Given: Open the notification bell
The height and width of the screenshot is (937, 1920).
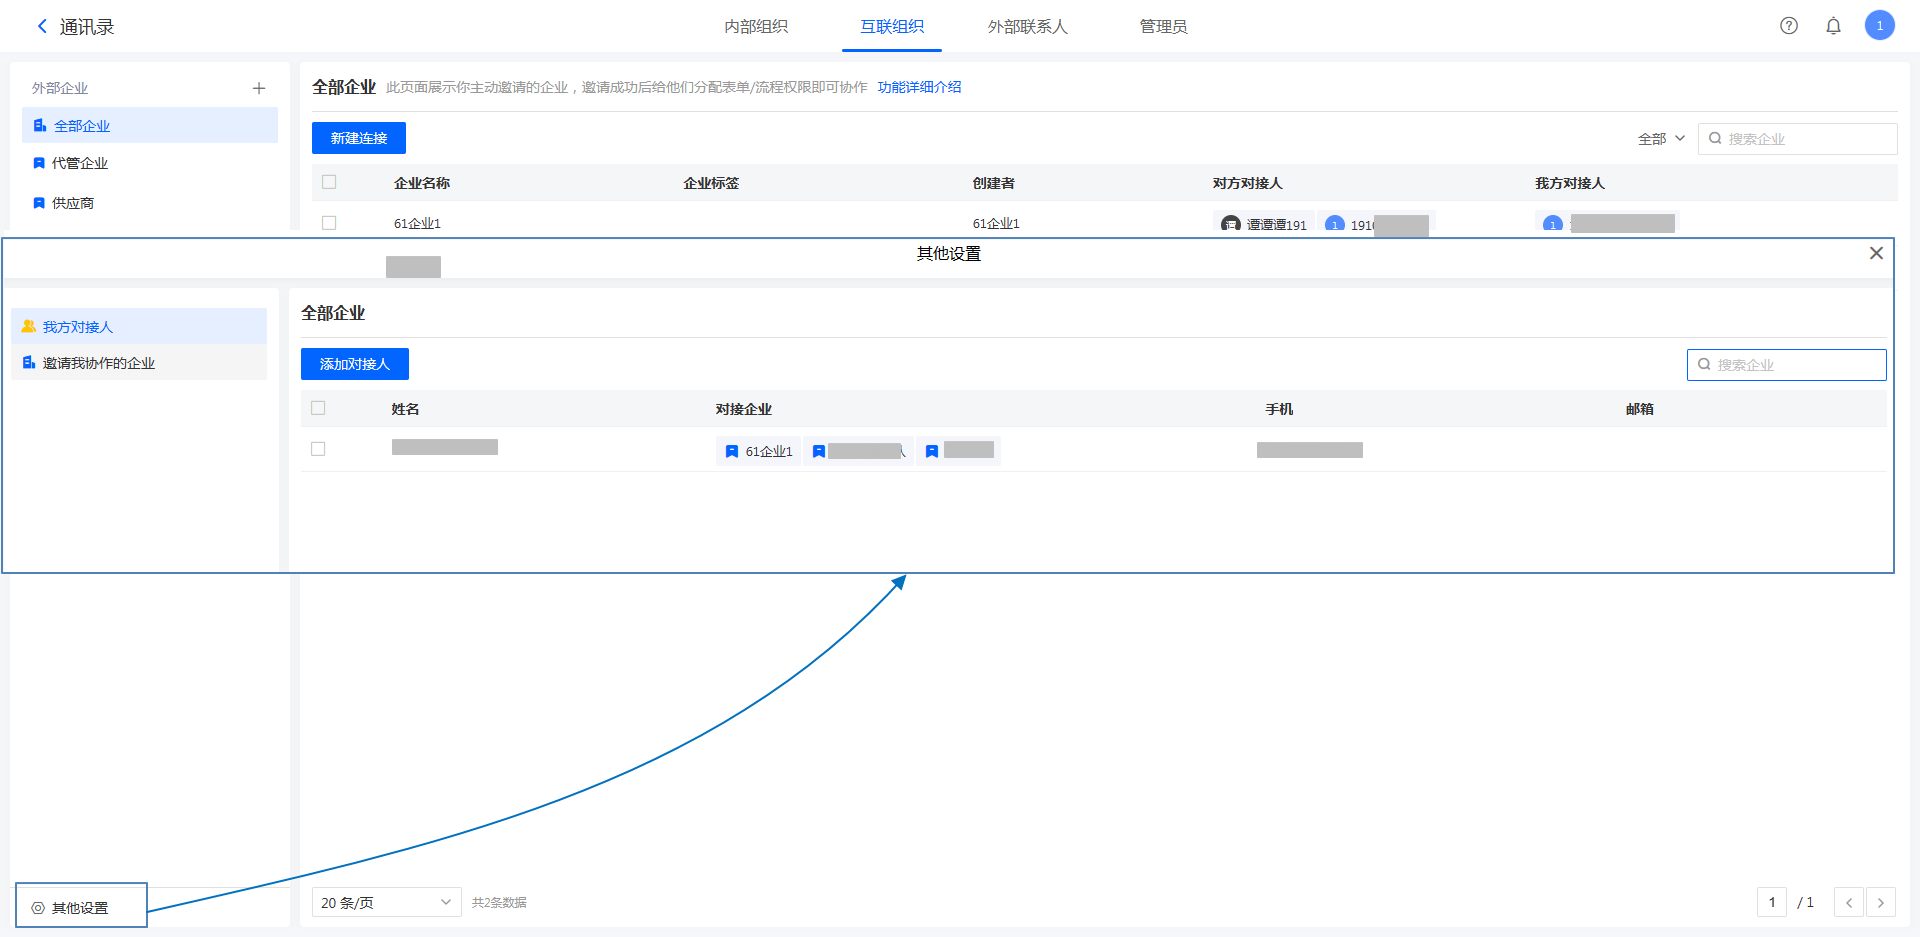Looking at the screenshot, I should tap(1833, 26).
